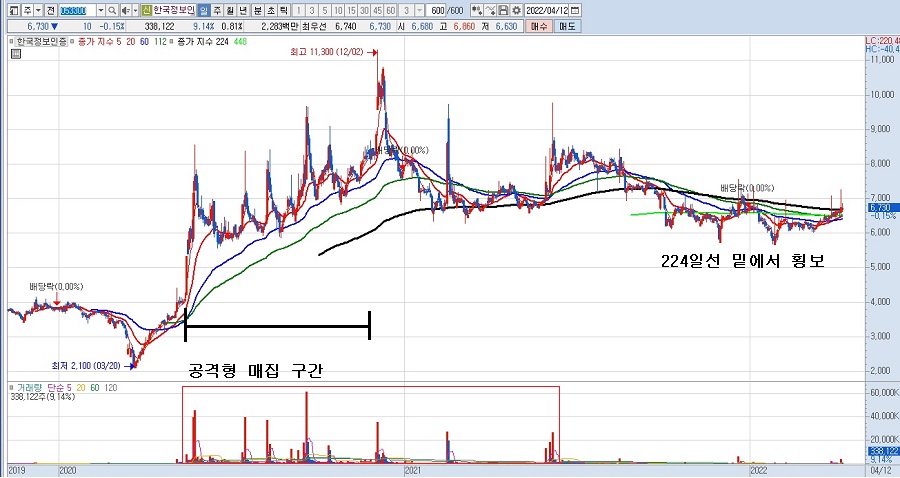Toggle the 한국정보인증 series legend checkbox
The height and width of the screenshot is (478, 900).
(x=11, y=41)
